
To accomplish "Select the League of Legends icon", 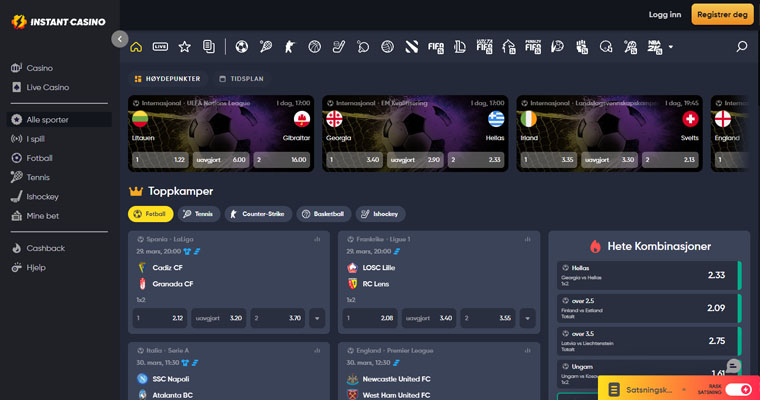I will coord(460,47).
